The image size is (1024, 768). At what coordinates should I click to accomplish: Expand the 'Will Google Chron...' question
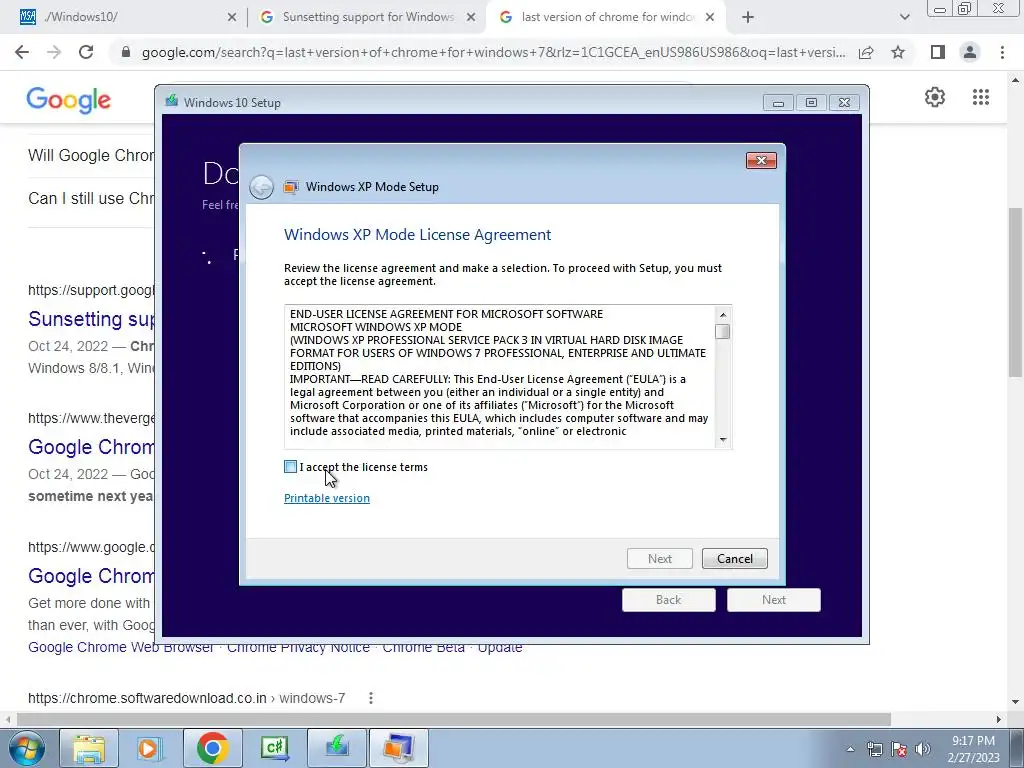point(91,155)
